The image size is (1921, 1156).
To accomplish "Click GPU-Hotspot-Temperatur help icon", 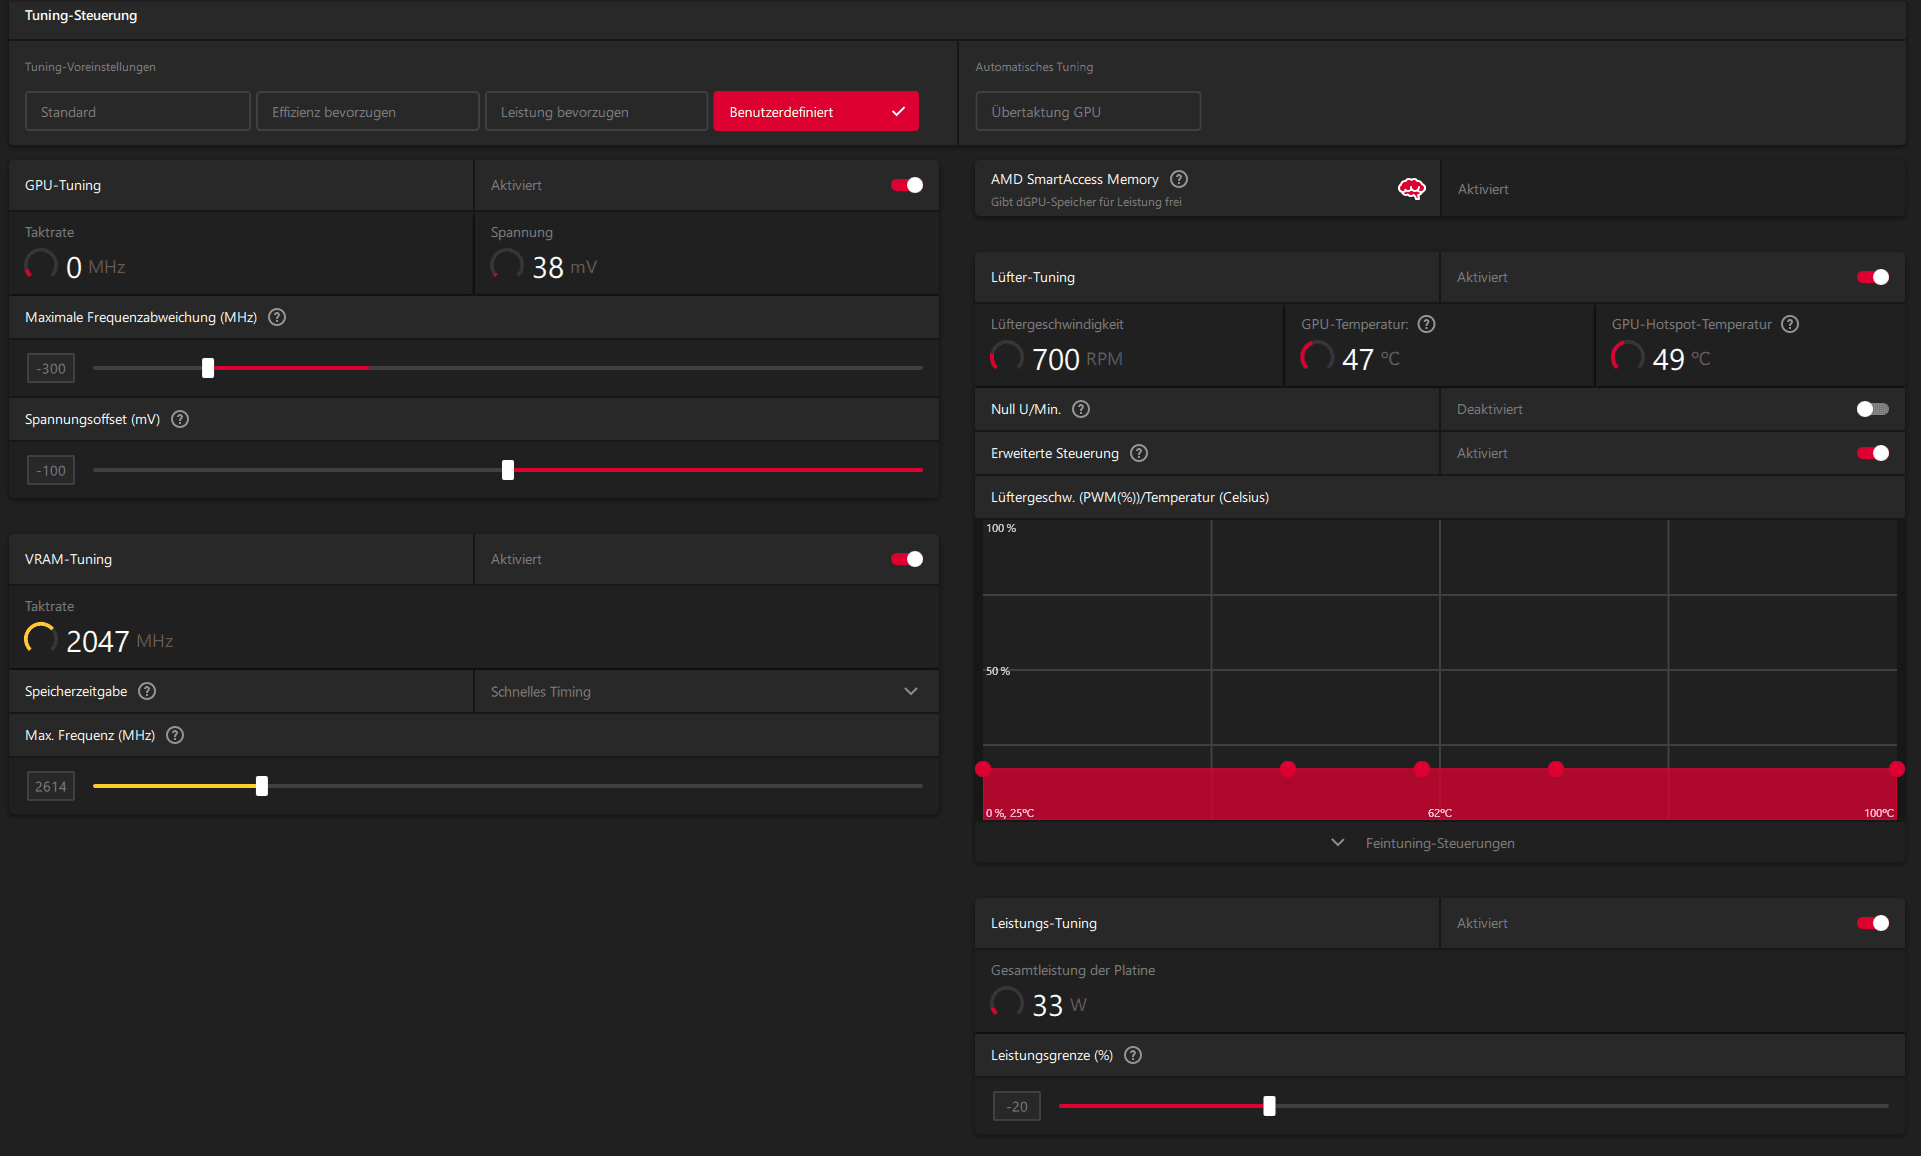I will (1790, 324).
